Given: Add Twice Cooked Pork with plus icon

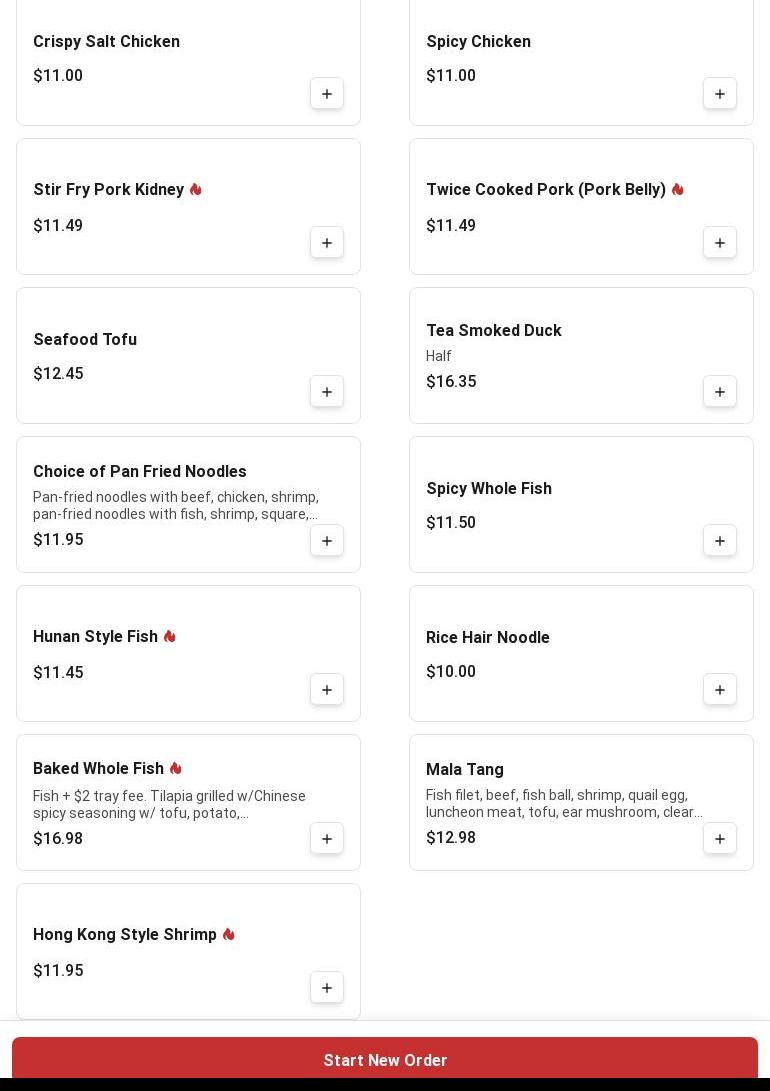Looking at the screenshot, I should pyautogui.click(x=720, y=243).
